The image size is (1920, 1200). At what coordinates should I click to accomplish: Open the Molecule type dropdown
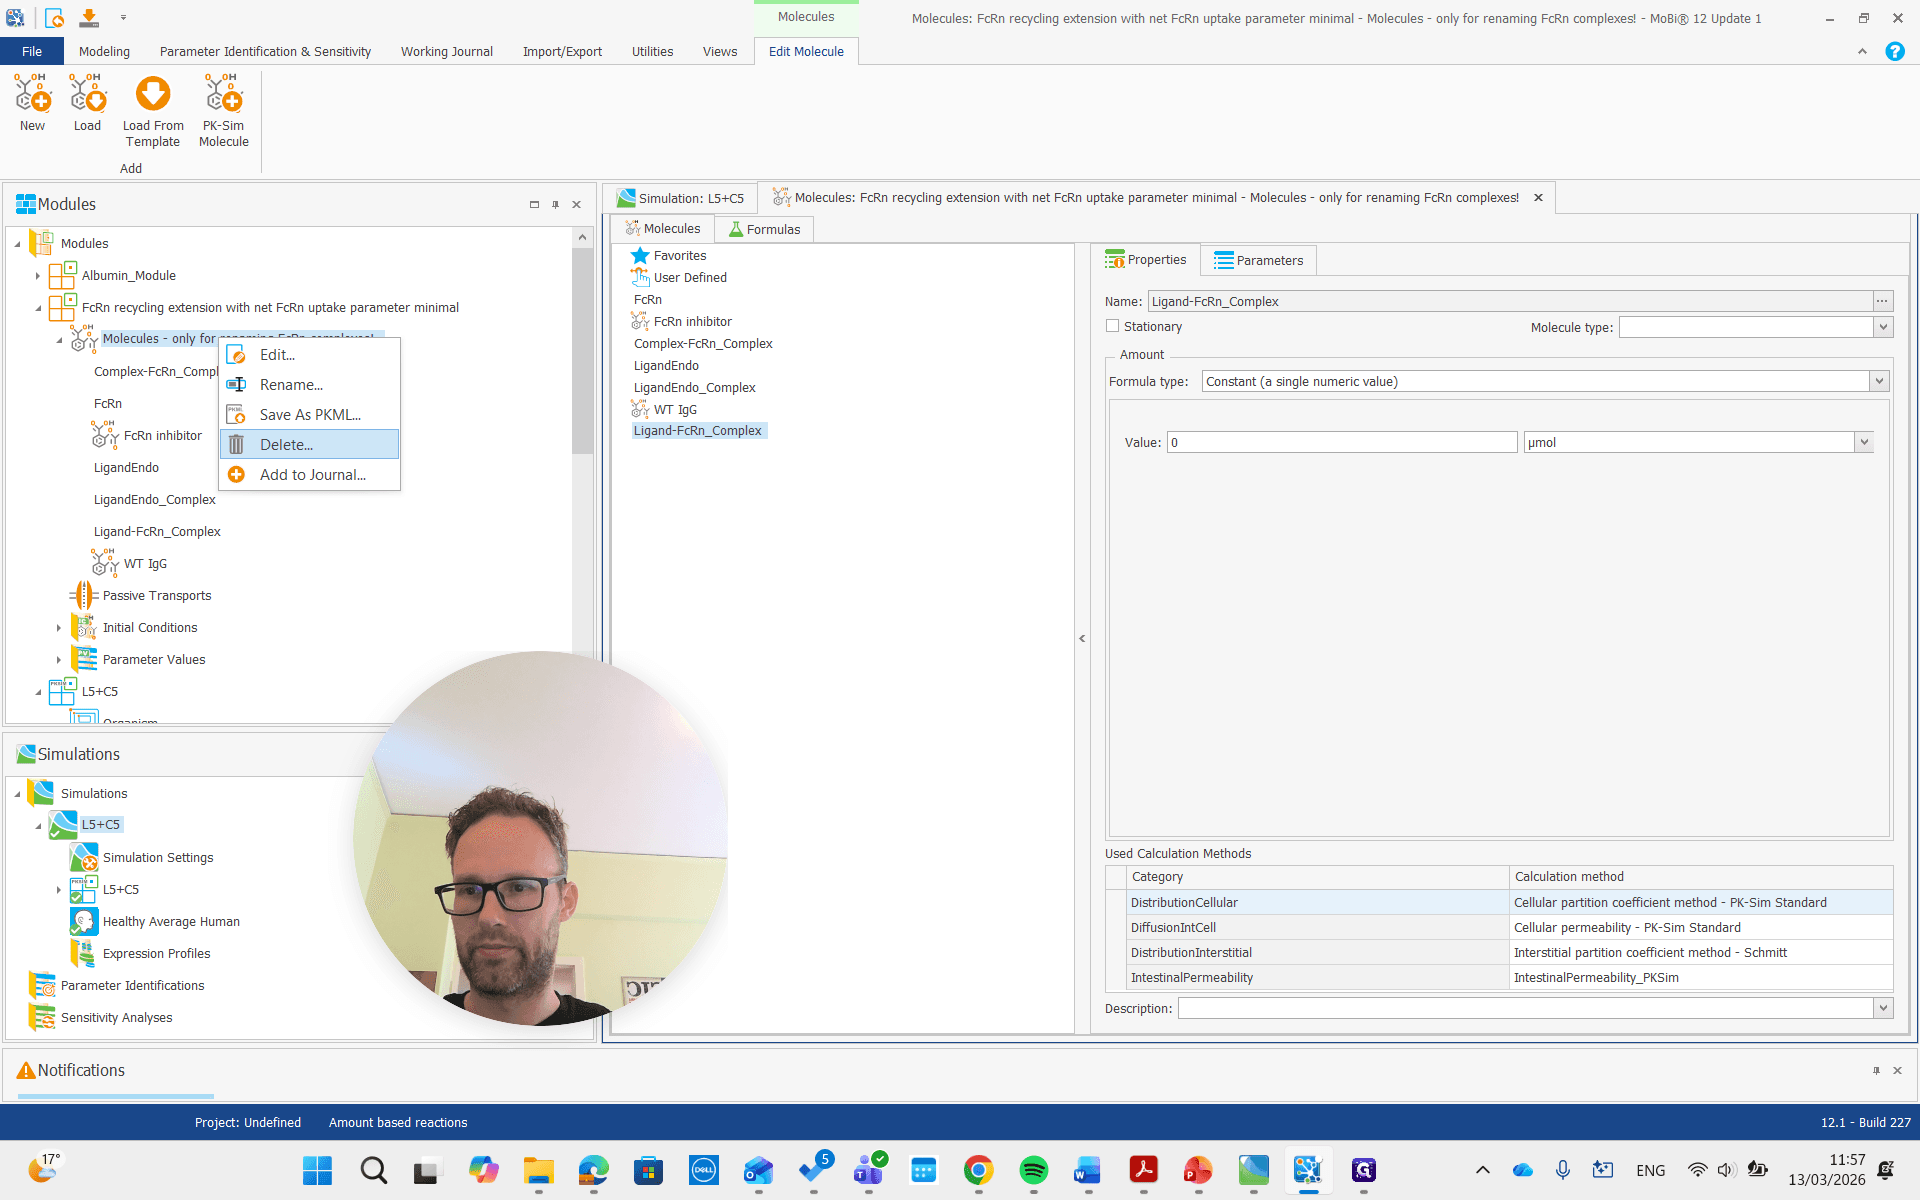(x=1883, y=327)
